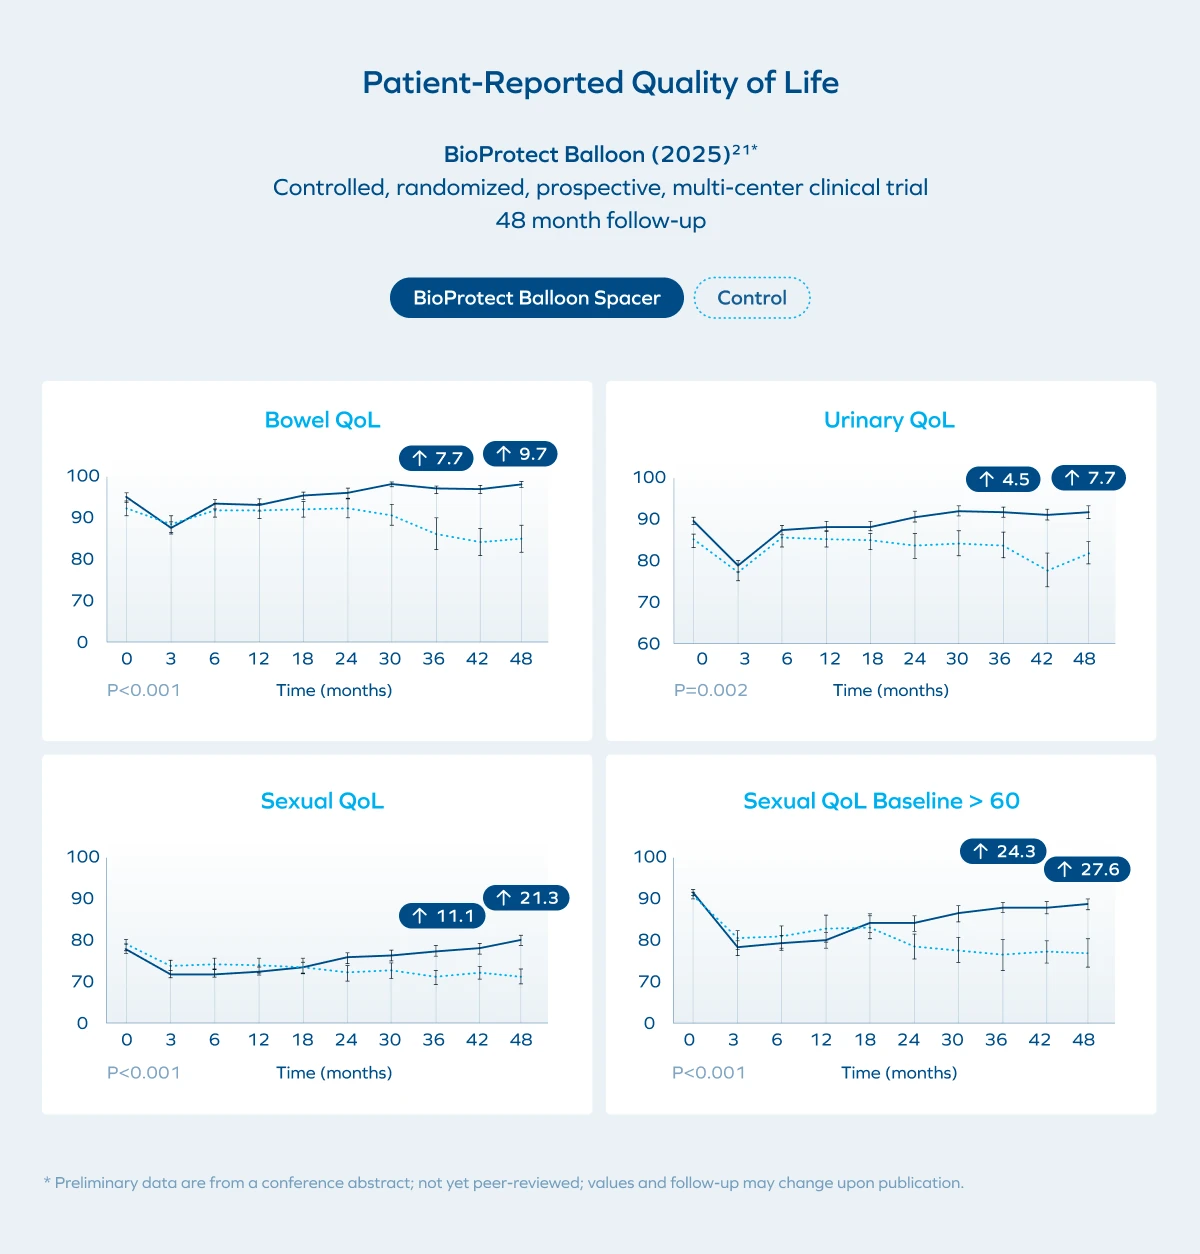Select the Urinary QoL chart title
The width and height of the screenshot is (1200, 1254).
[889, 420]
